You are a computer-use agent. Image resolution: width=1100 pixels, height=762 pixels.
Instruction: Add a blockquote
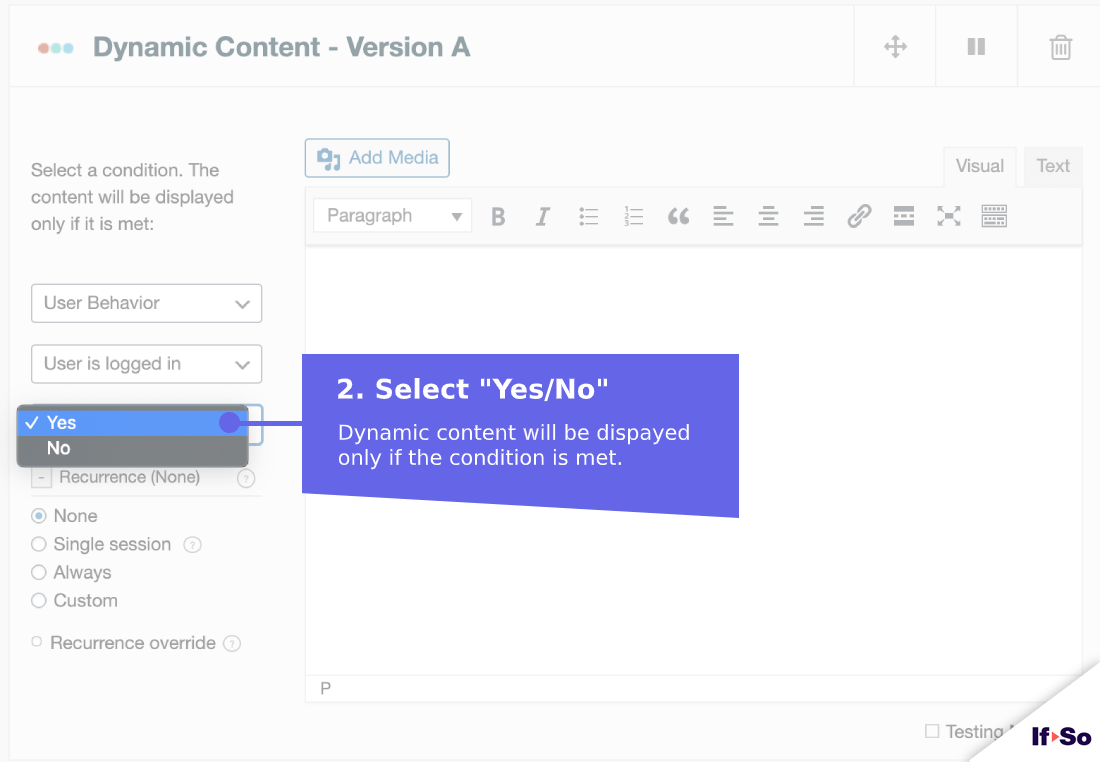(x=678, y=215)
